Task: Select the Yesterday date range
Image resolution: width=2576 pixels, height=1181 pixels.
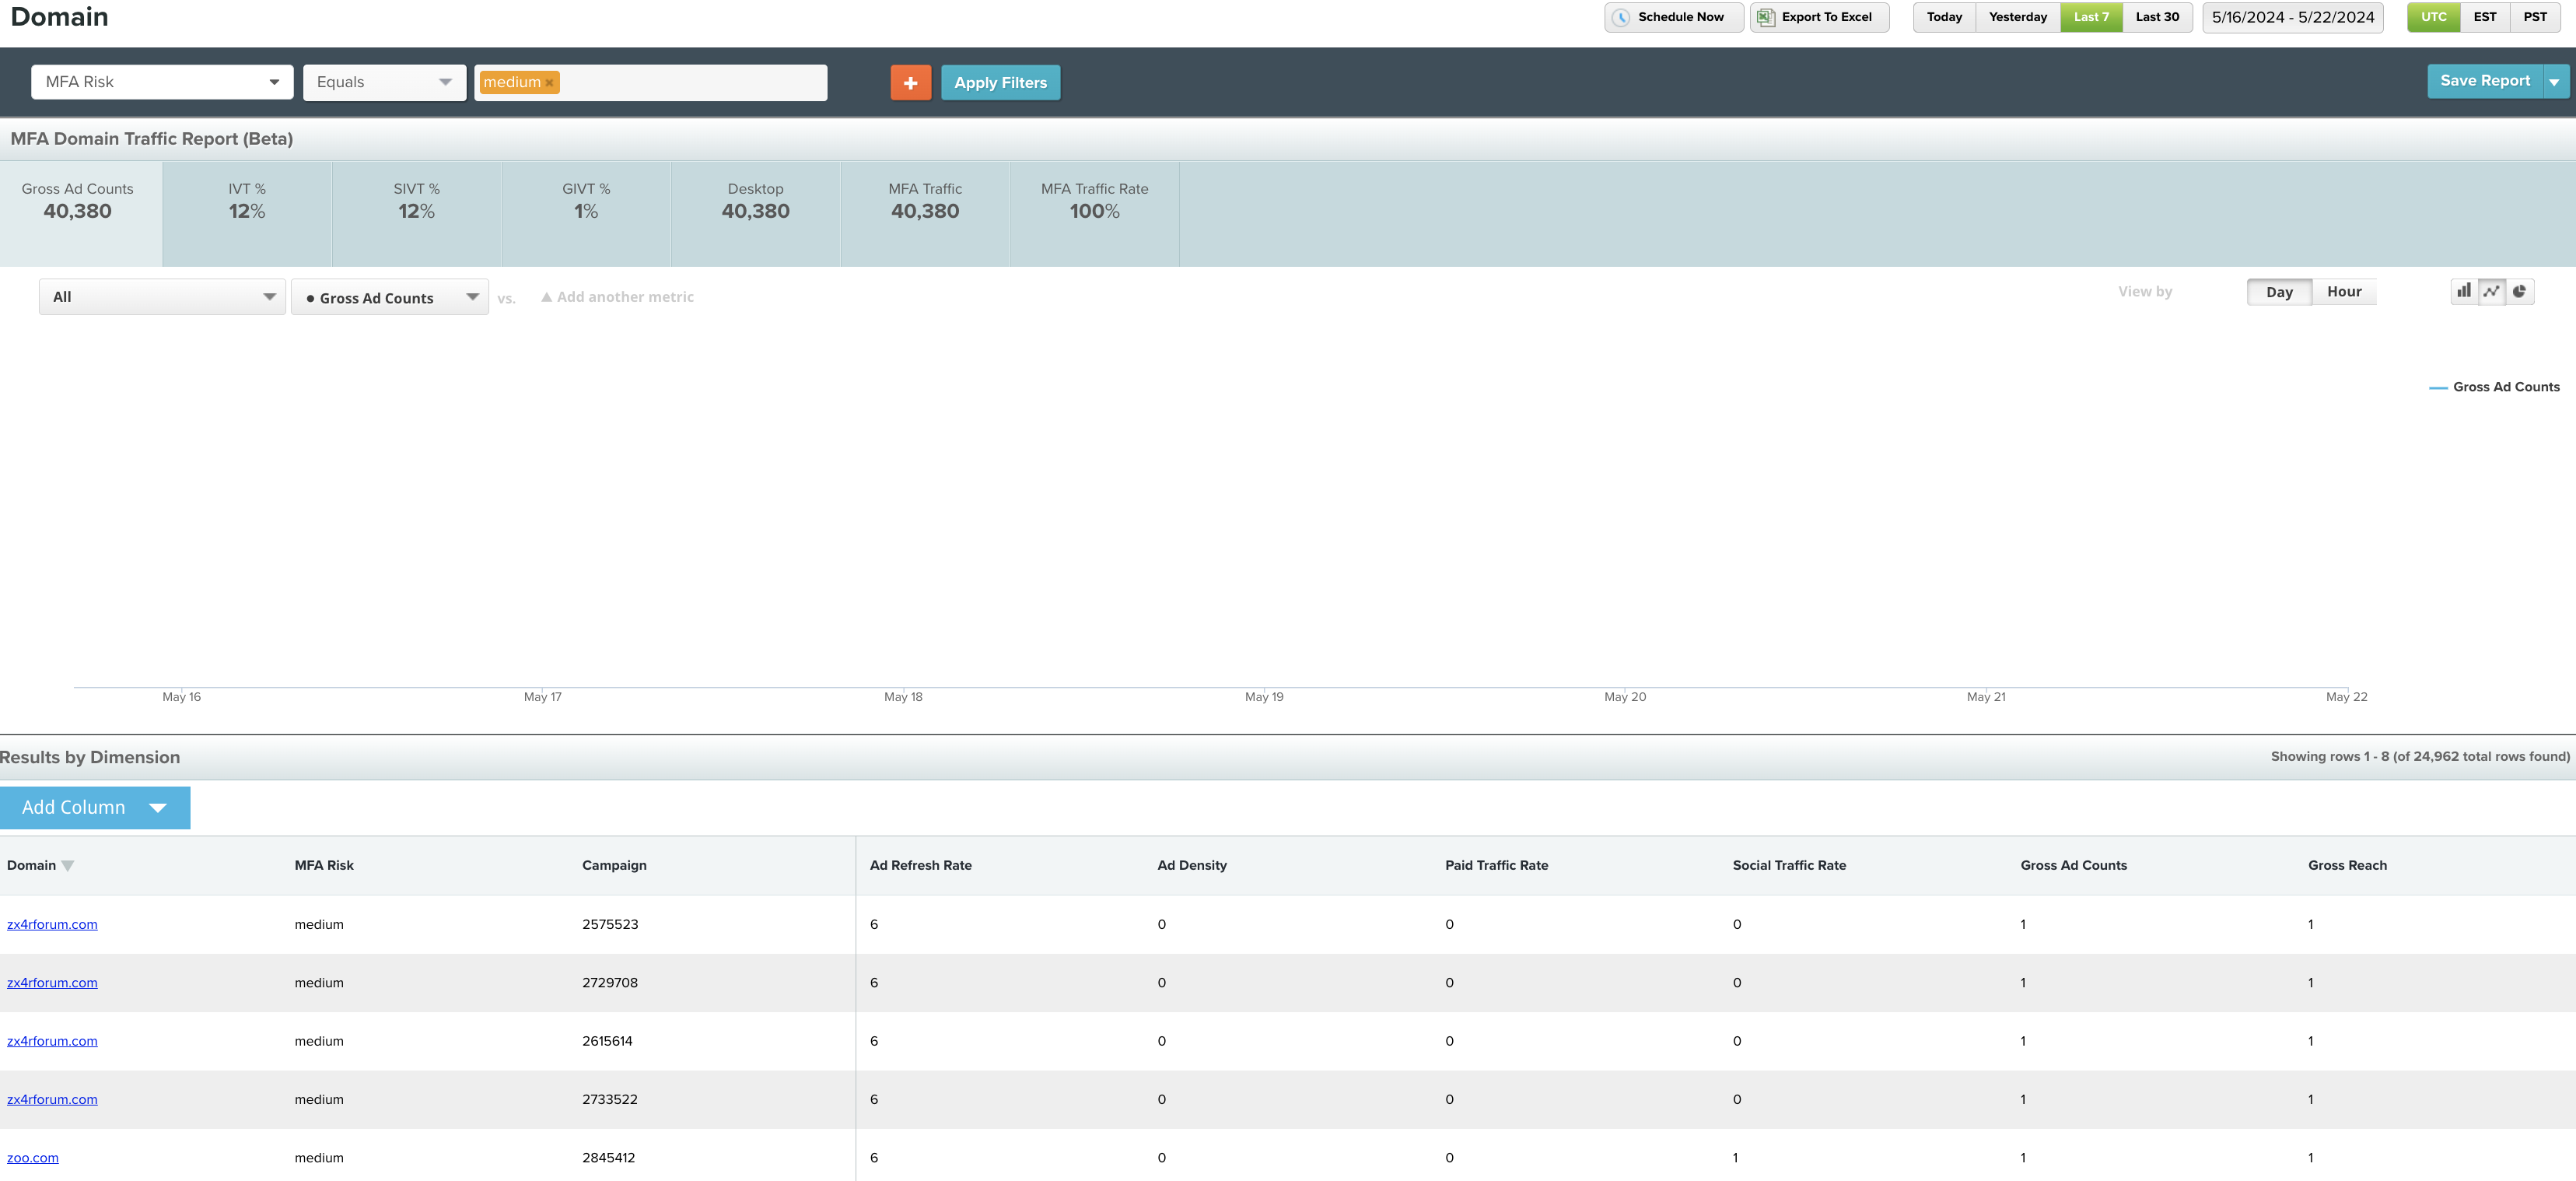Action: 2017,17
